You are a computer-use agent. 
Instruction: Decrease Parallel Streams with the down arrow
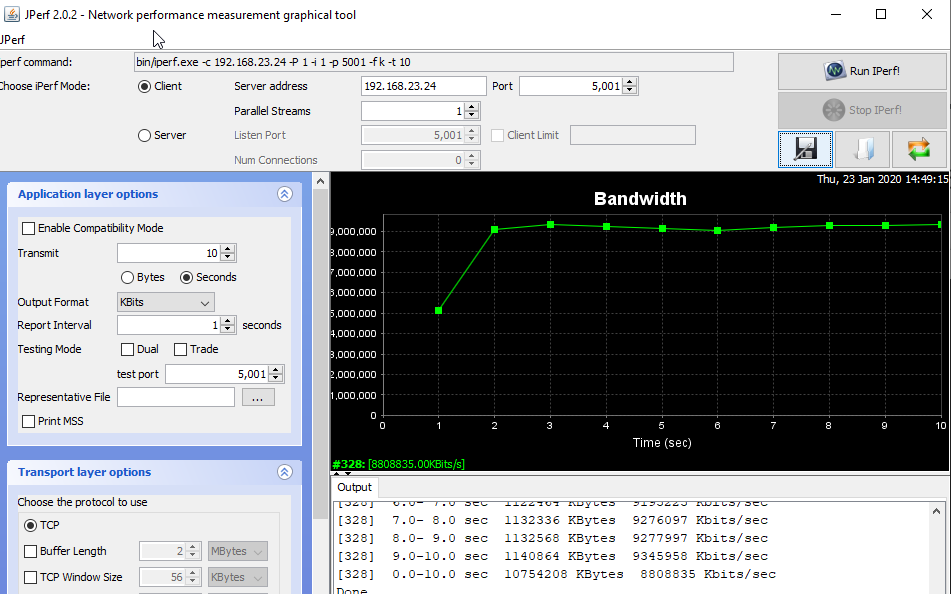coord(472,115)
